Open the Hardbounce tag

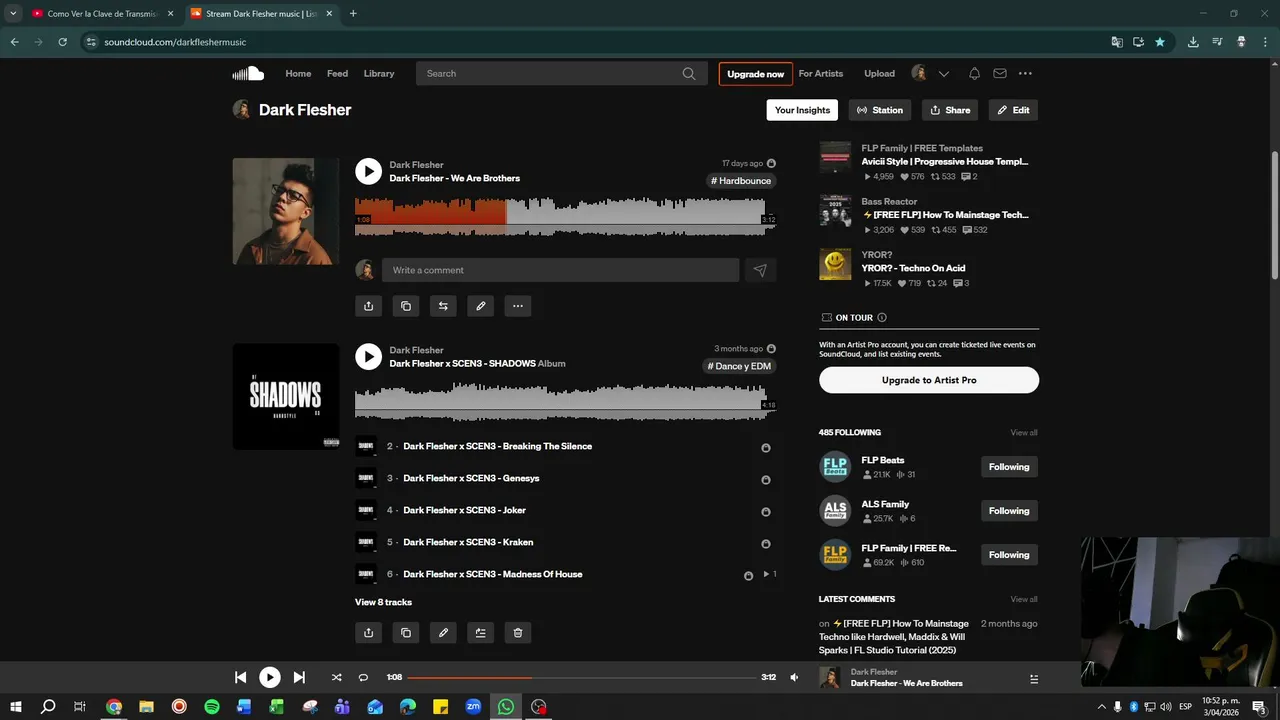741,181
